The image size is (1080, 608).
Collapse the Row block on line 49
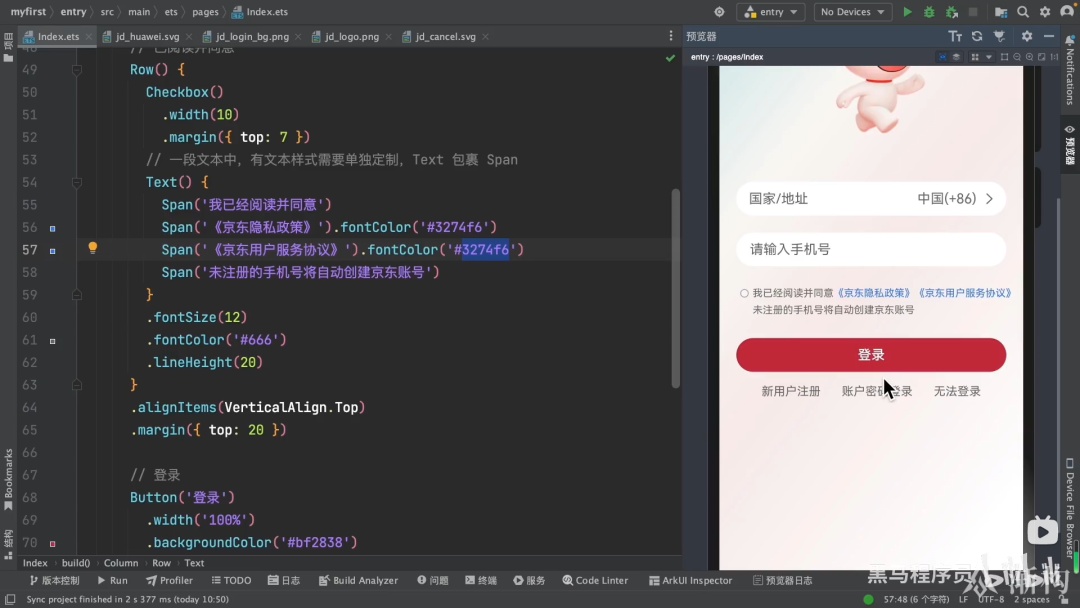tap(77, 70)
